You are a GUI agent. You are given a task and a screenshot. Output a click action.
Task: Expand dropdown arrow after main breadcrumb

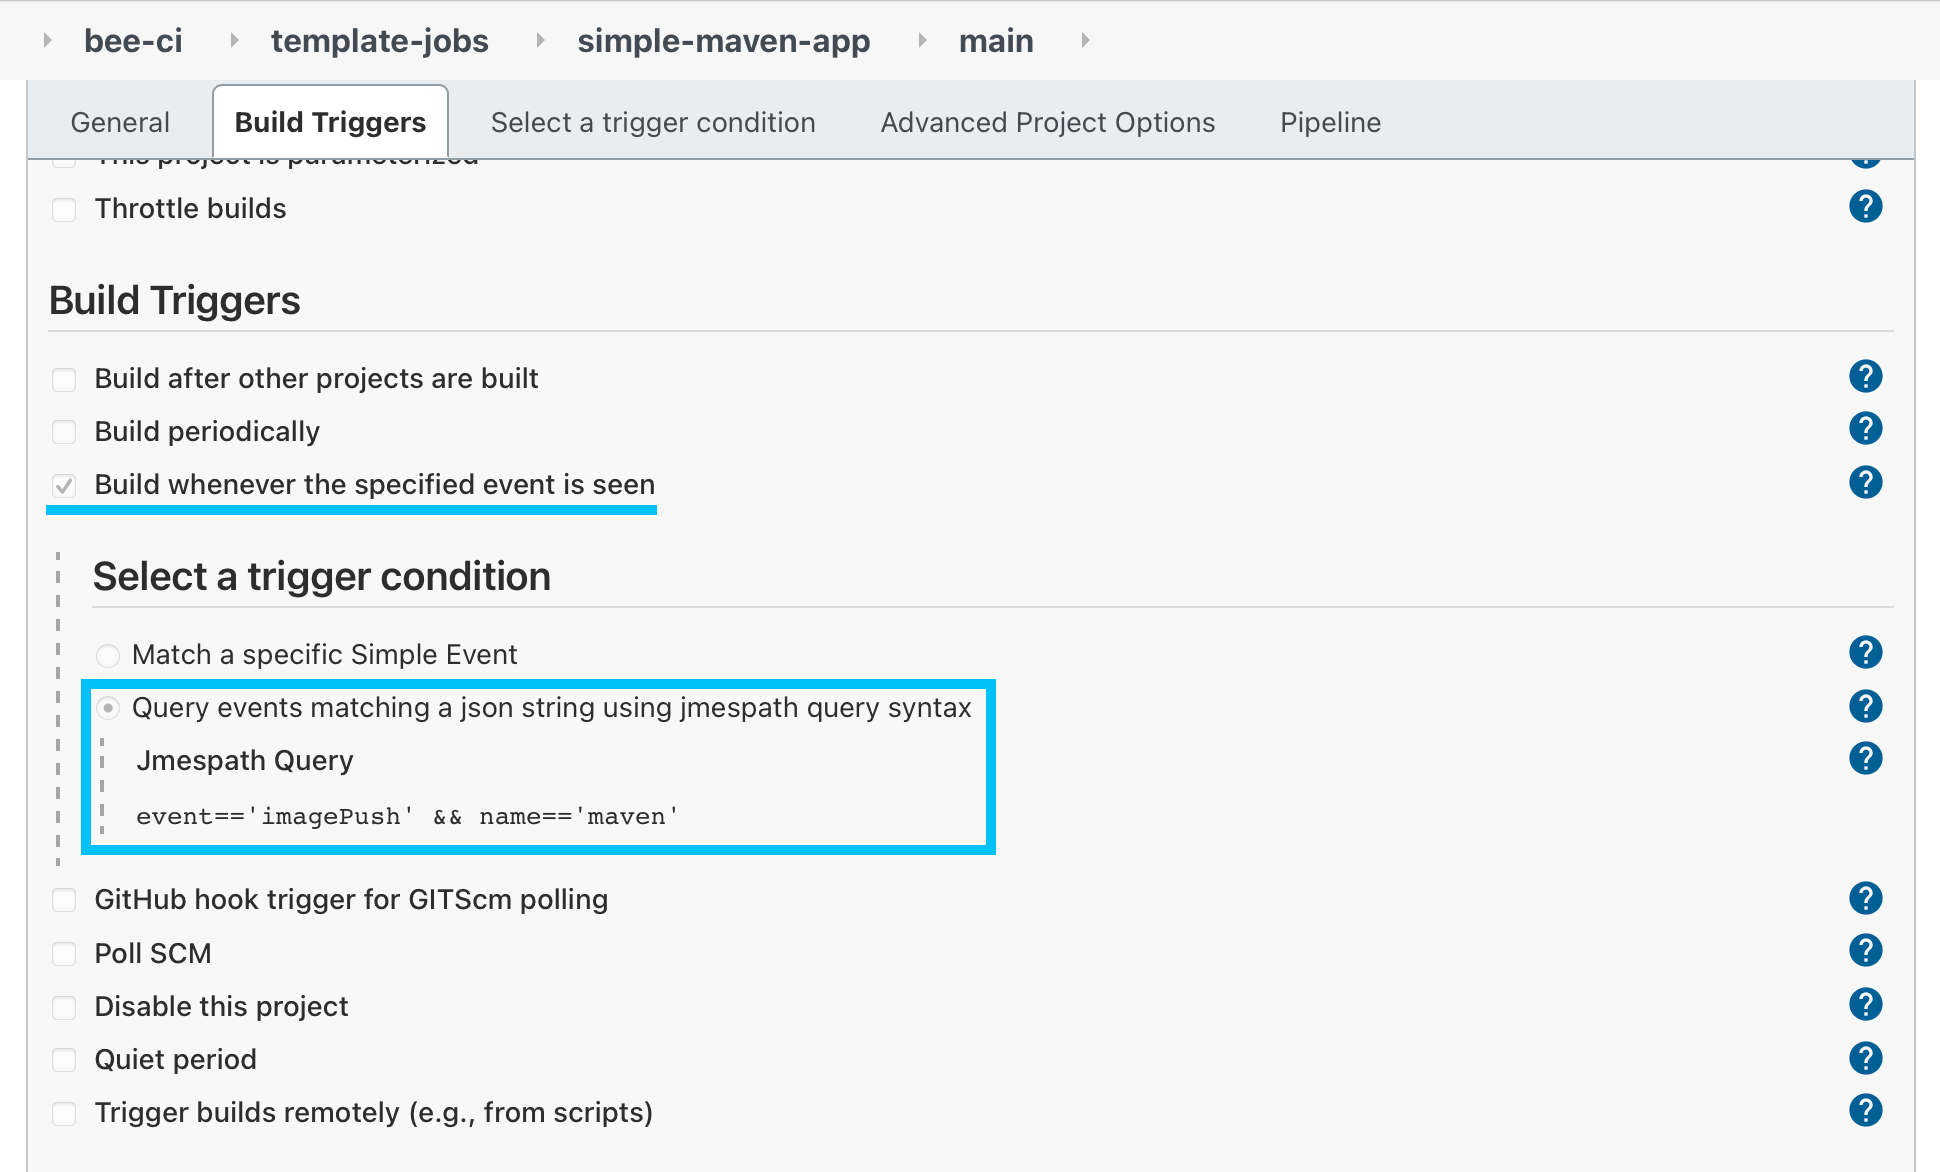[1085, 41]
